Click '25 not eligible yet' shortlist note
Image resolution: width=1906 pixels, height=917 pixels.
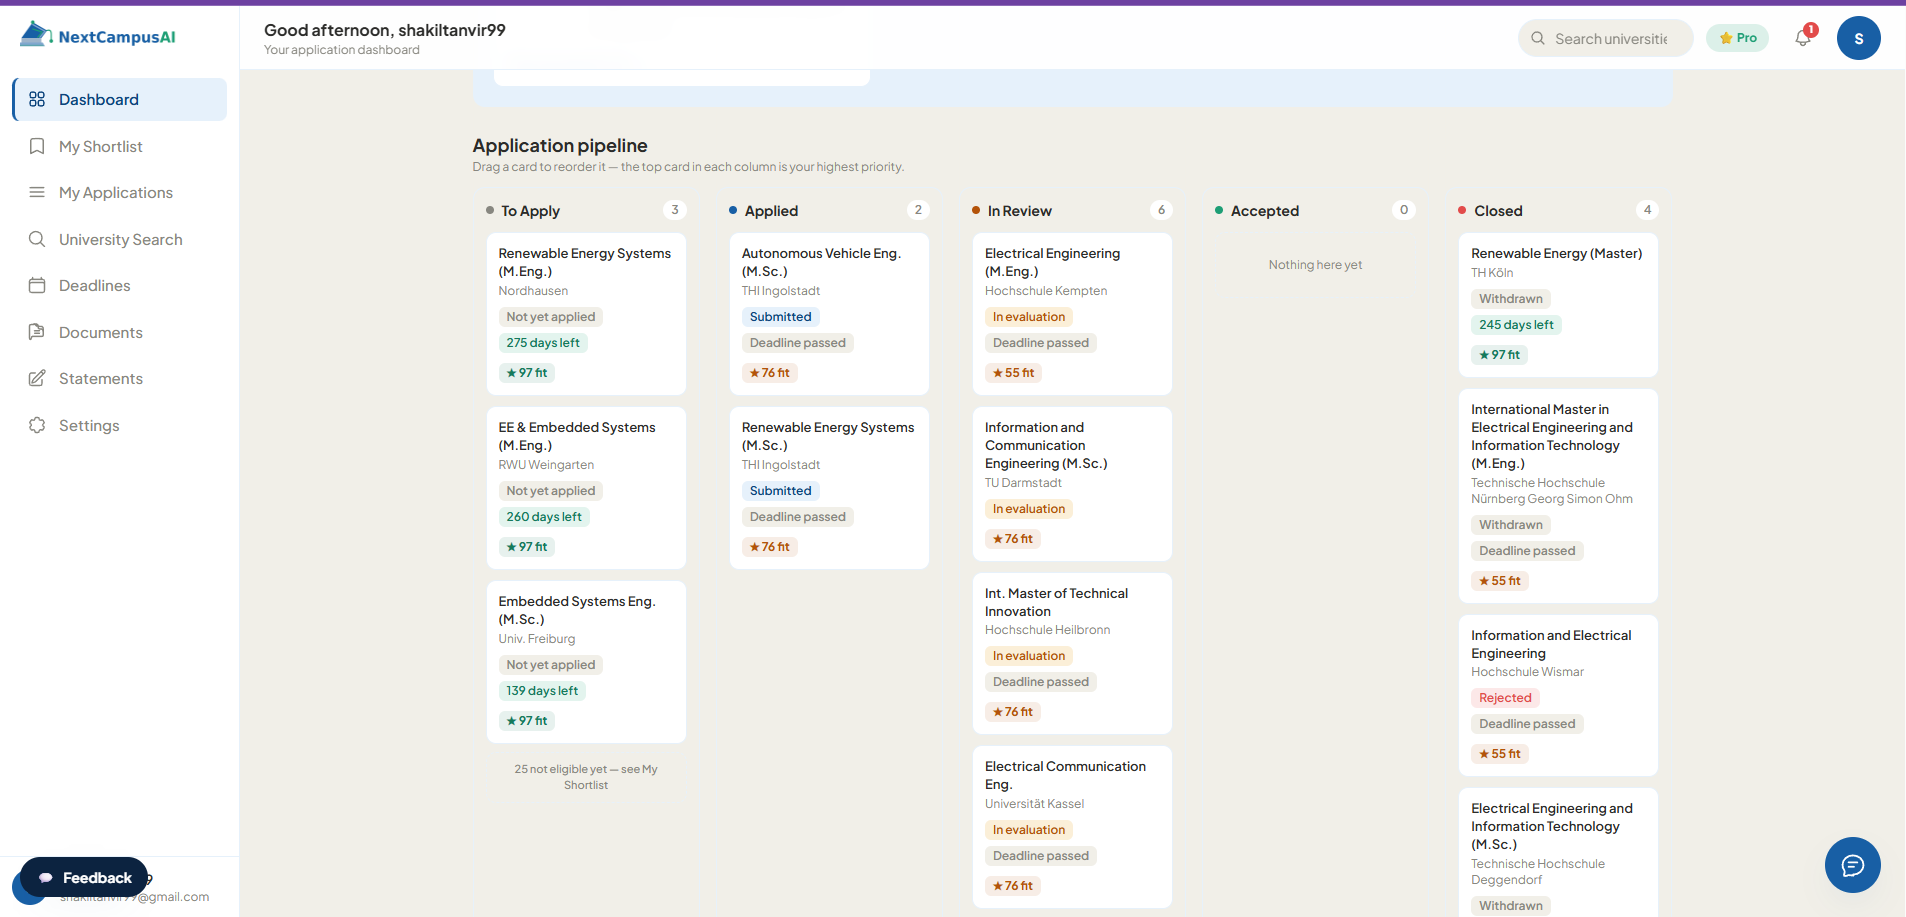click(x=586, y=777)
